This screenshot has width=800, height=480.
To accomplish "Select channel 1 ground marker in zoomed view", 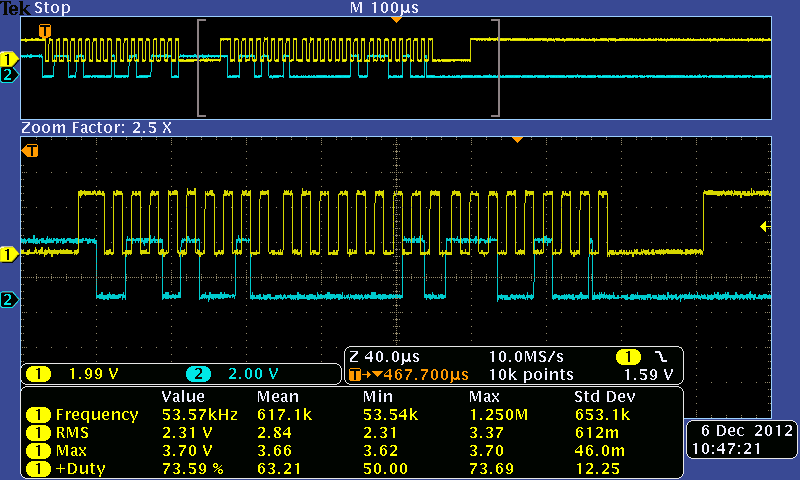I will 9,254.
